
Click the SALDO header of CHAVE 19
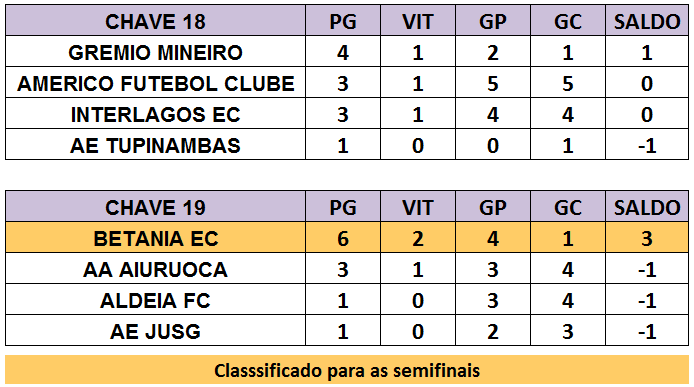(647, 206)
